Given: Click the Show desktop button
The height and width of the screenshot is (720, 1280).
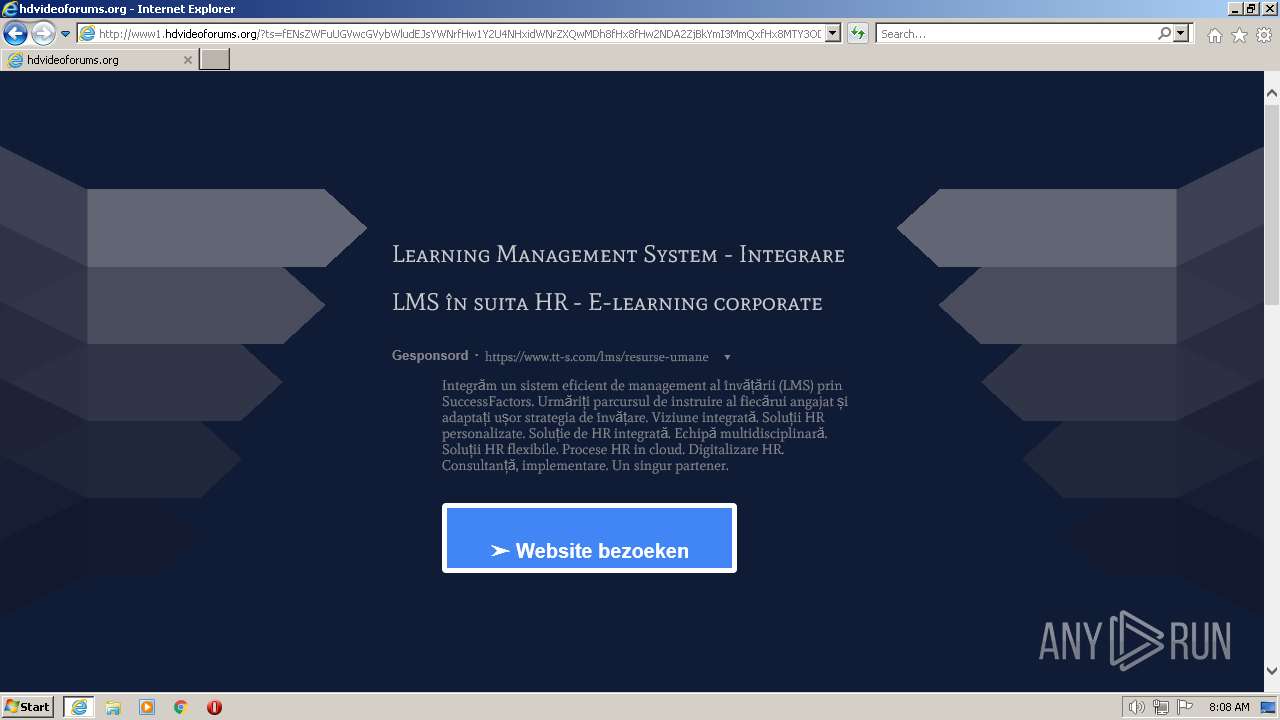Looking at the screenshot, I should click(1268, 707).
